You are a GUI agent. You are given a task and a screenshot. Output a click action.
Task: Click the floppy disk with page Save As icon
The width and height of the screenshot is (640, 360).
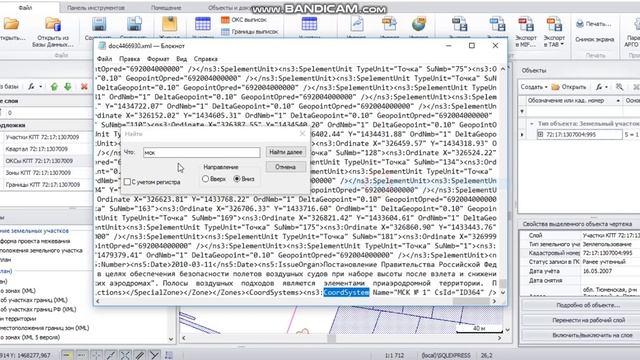134,24
